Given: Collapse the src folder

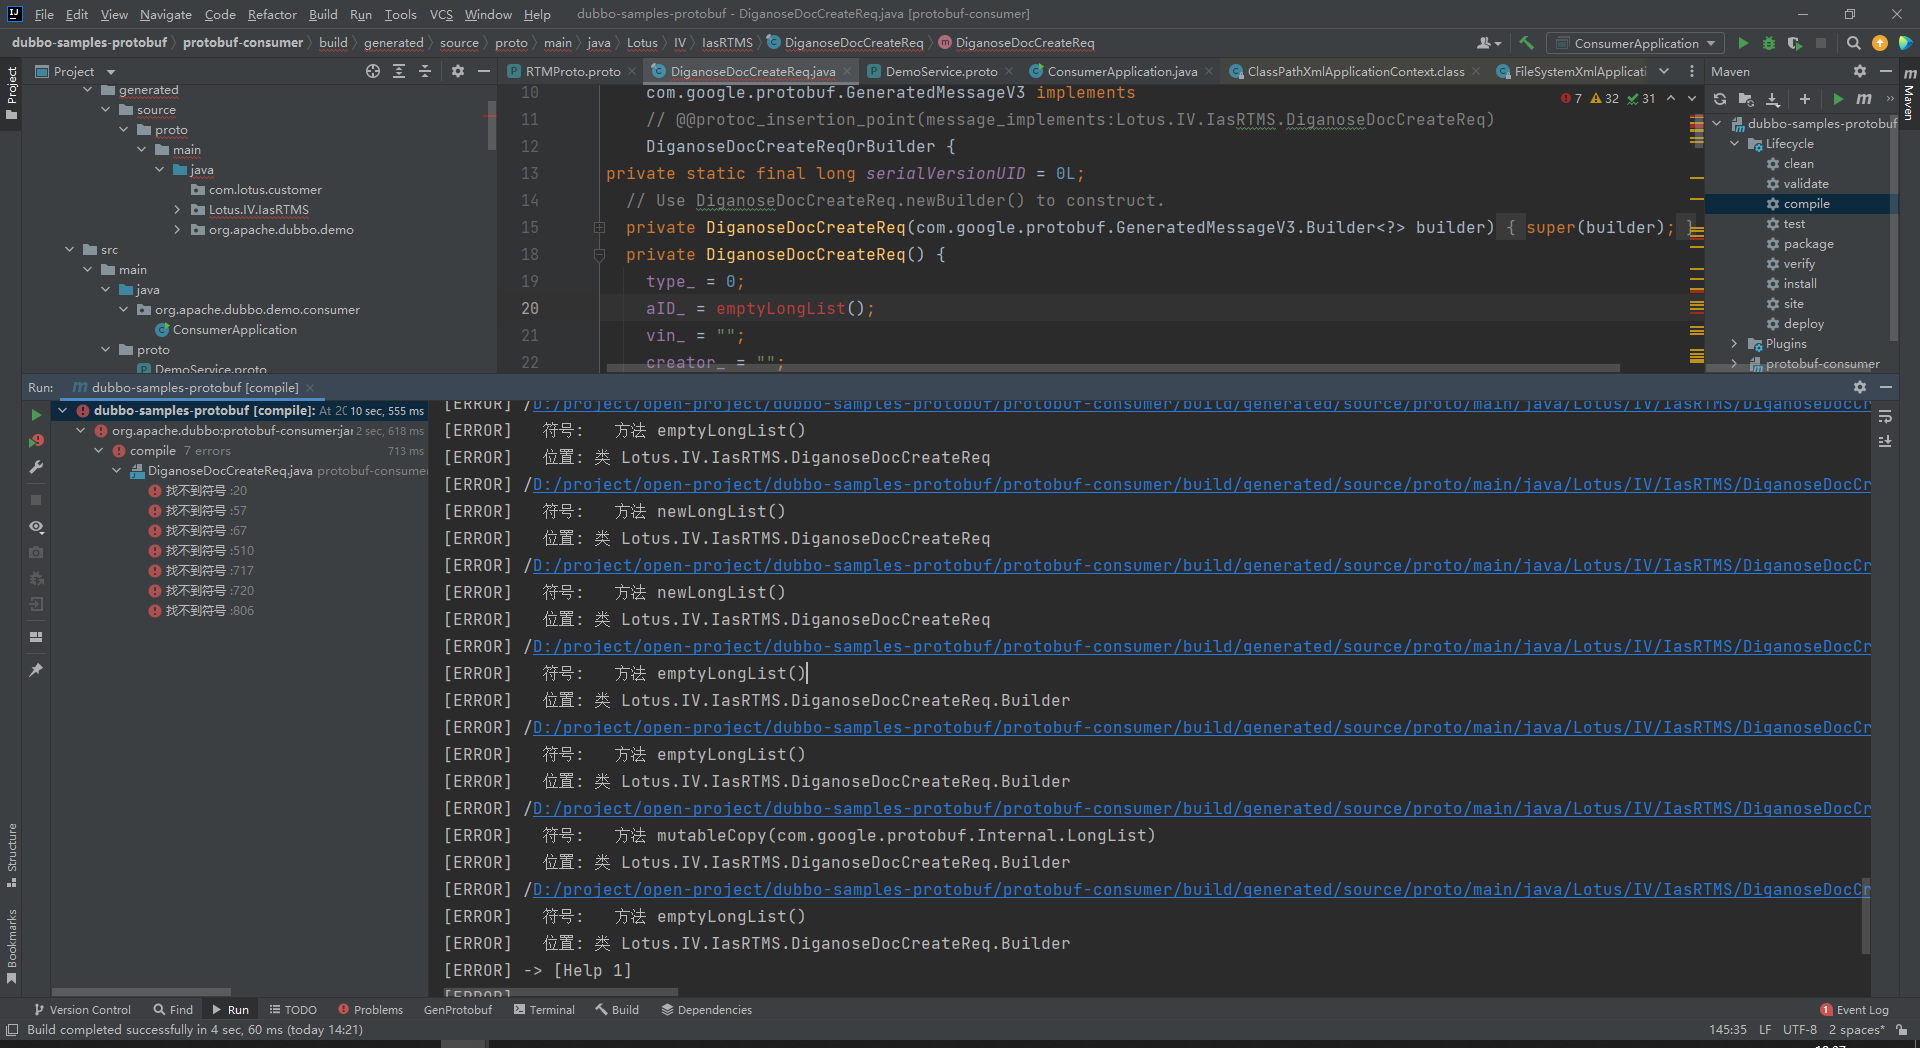Looking at the screenshot, I should pos(69,250).
